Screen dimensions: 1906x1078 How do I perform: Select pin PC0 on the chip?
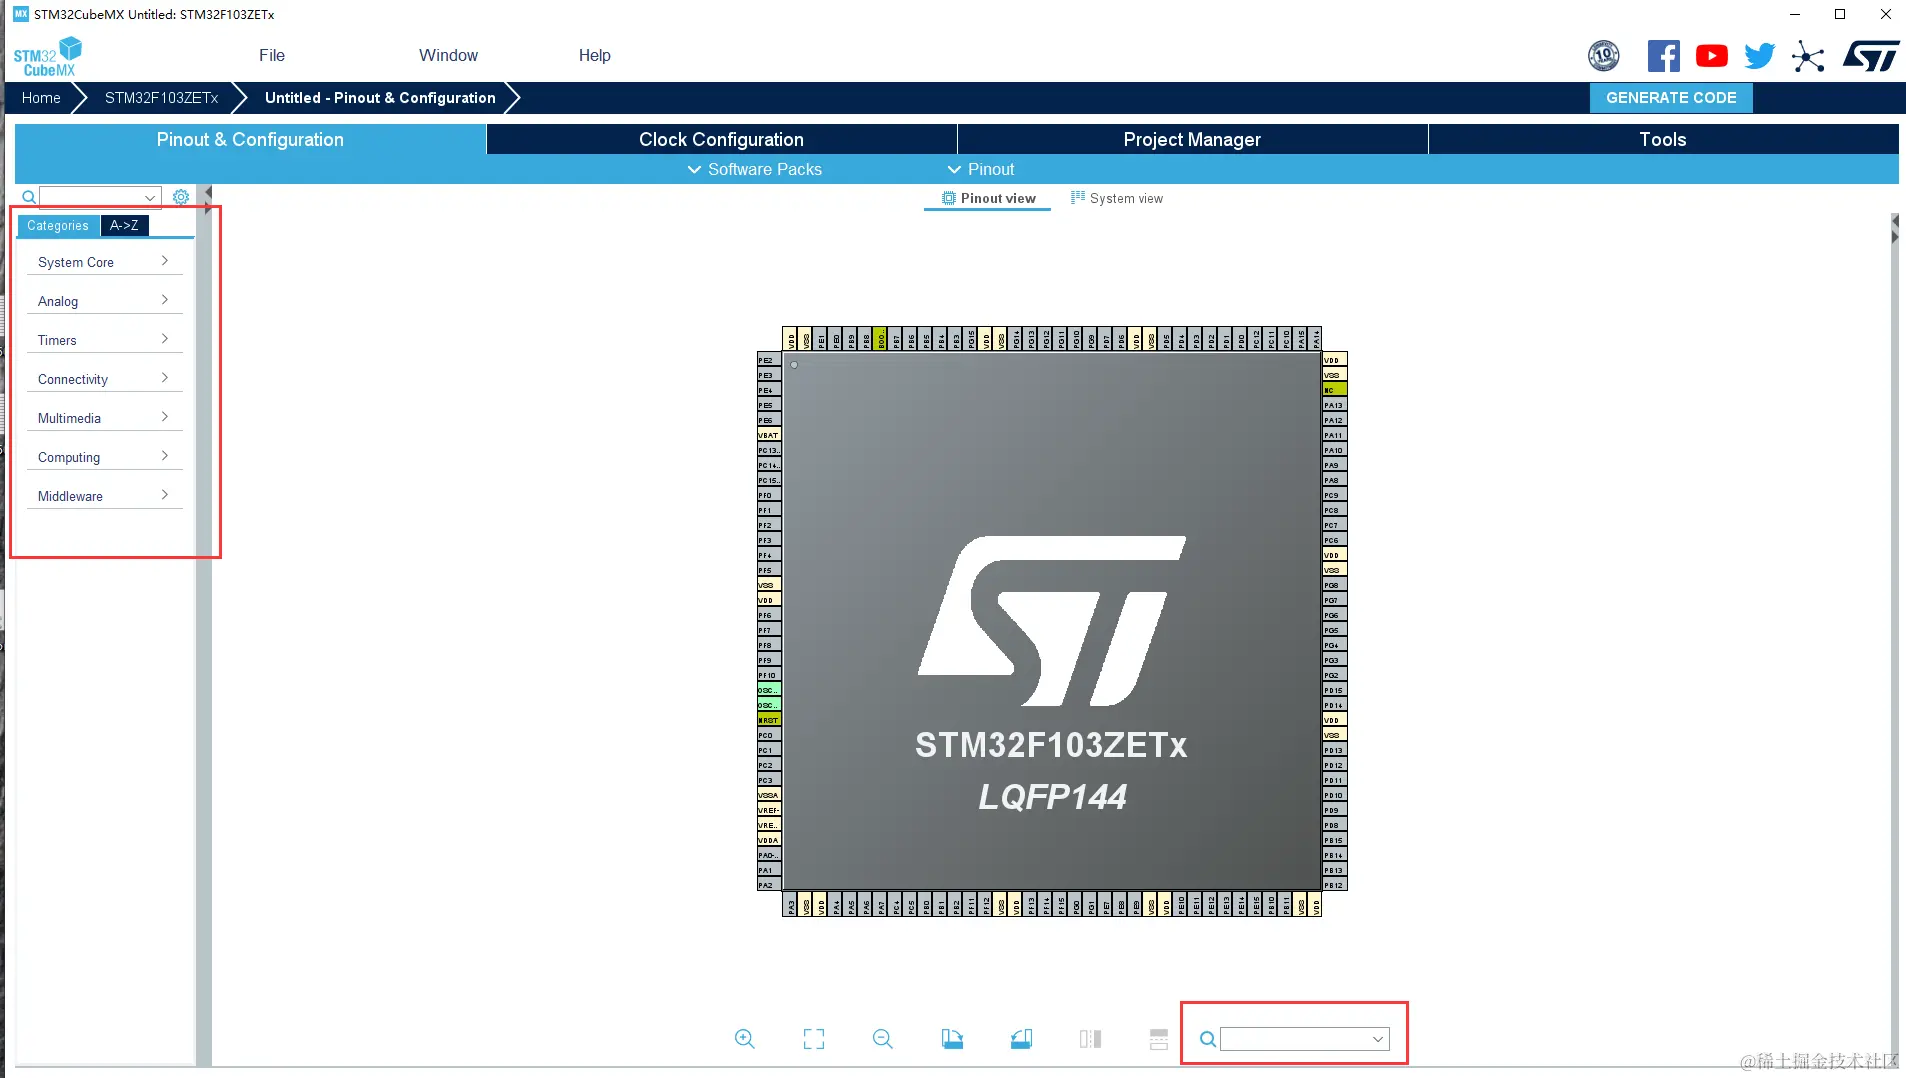point(769,735)
